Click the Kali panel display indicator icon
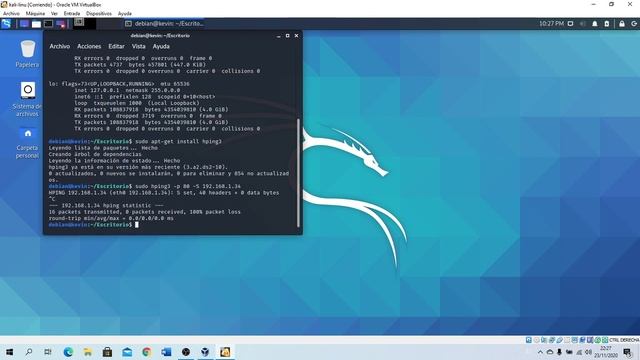The height and width of the screenshot is (360, 640). 571,24
